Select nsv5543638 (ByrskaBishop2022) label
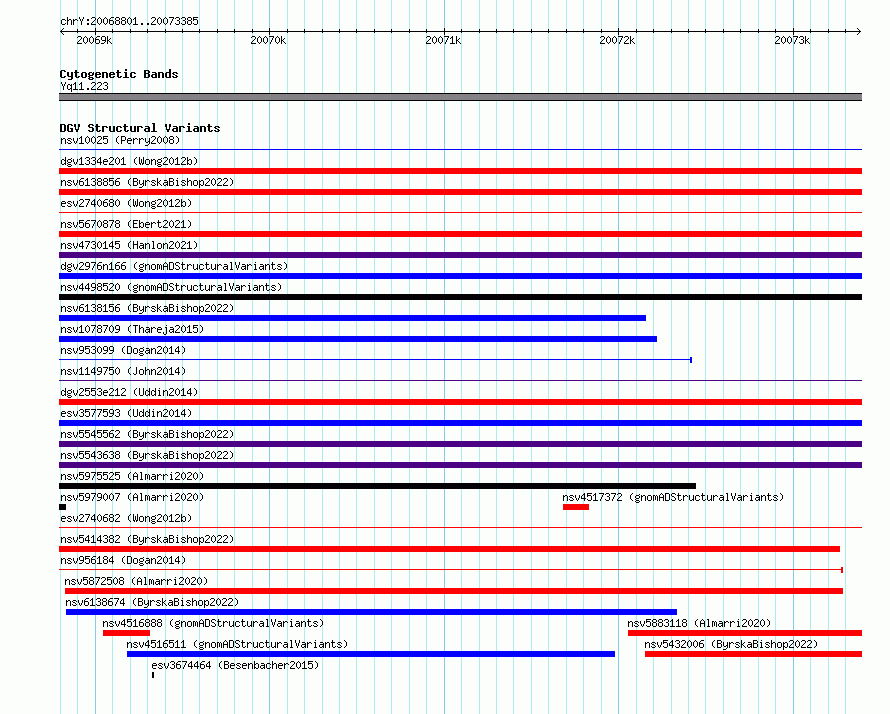Viewport: 890px width, 714px height. 147,455
